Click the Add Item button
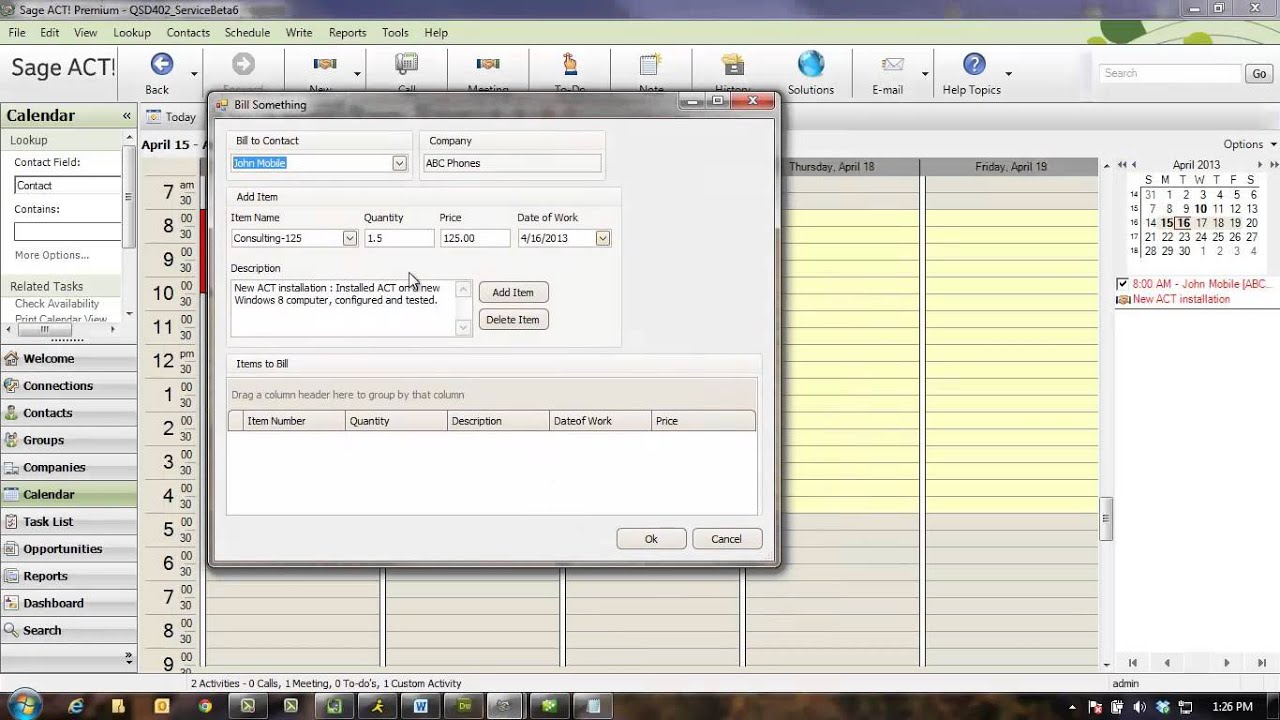The height and width of the screenshot is (720, 1280). (x=513, y=292)
